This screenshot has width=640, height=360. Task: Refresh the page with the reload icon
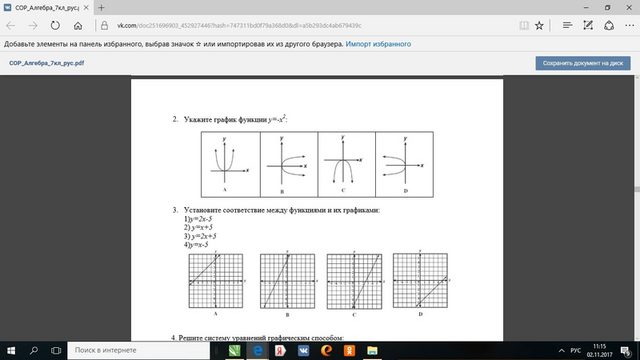click(x=55, y=26)
